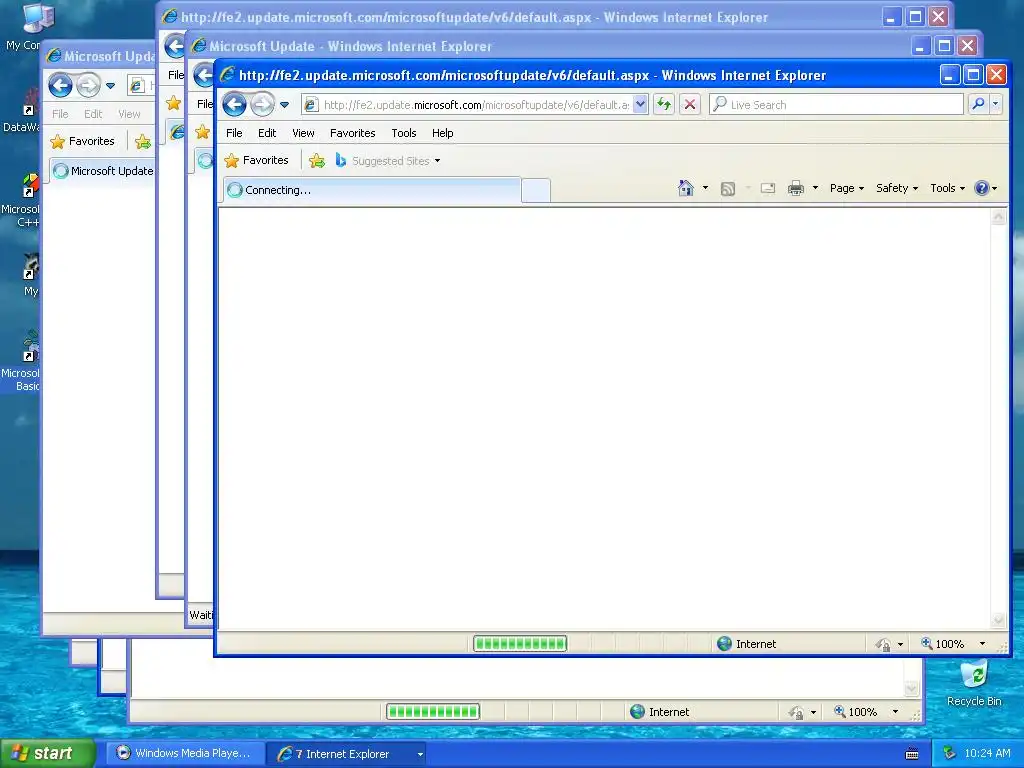1024x768 pixels.
Task: Open the Help menu
Action: click(x=442, y=133)
